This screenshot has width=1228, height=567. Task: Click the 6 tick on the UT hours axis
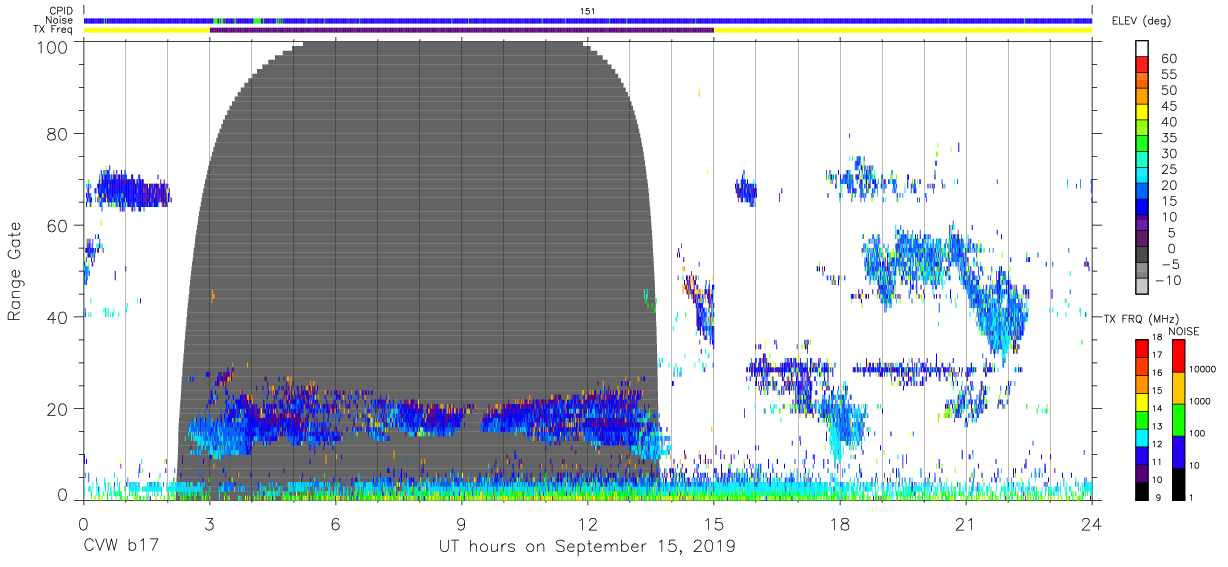[x=336, y=523]
